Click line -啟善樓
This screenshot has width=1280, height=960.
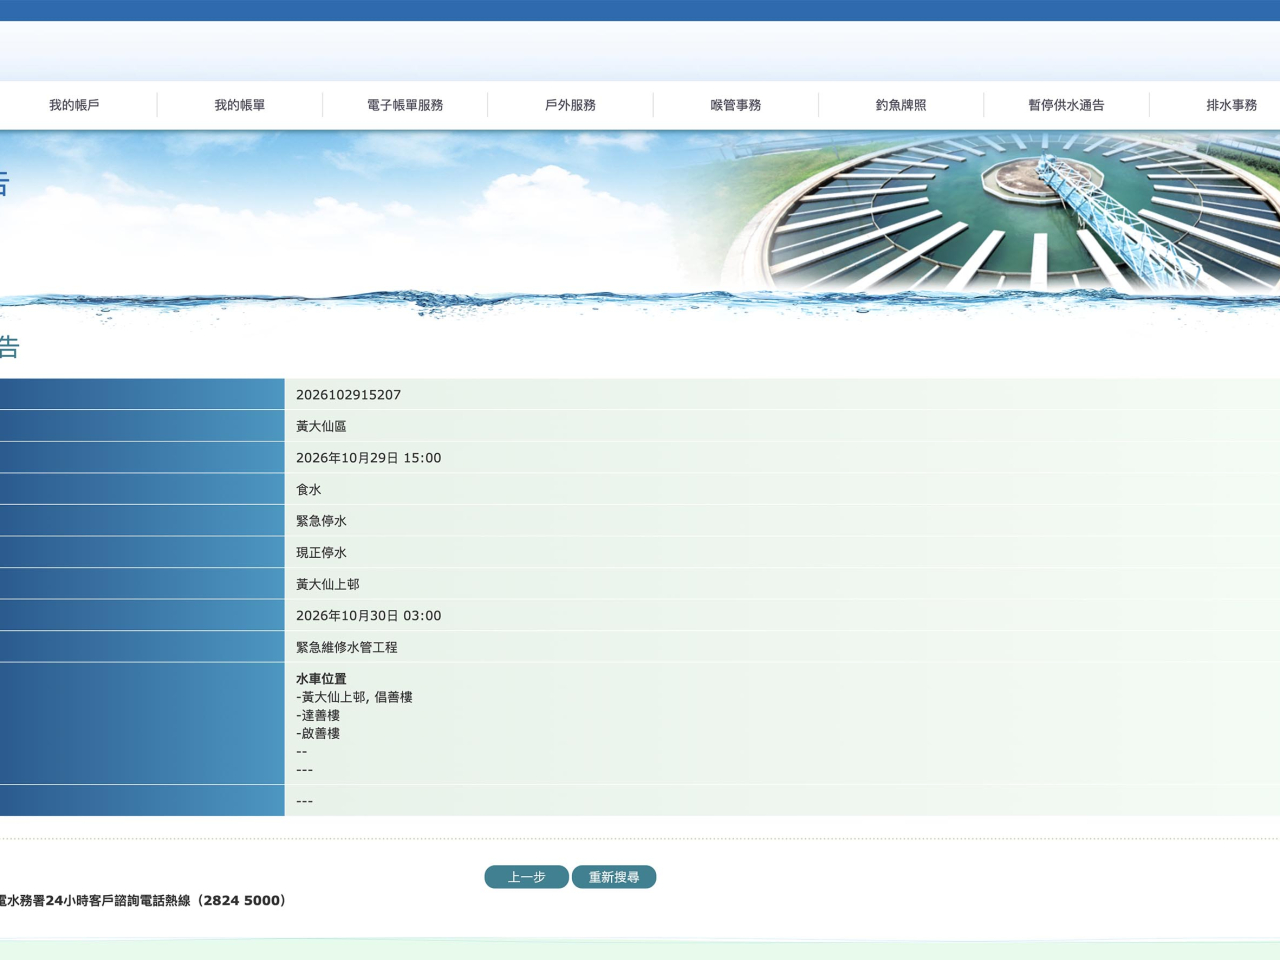tap(318, 733)
